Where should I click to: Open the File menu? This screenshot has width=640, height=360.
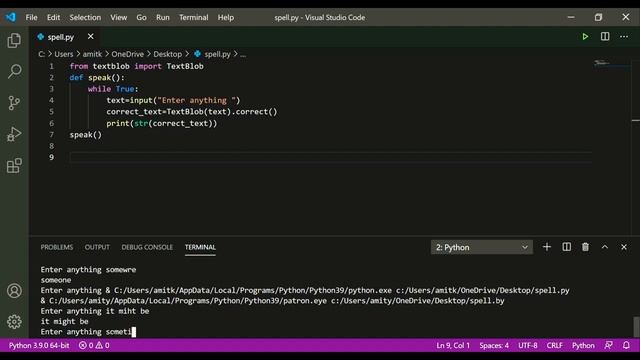click(31, 18)
